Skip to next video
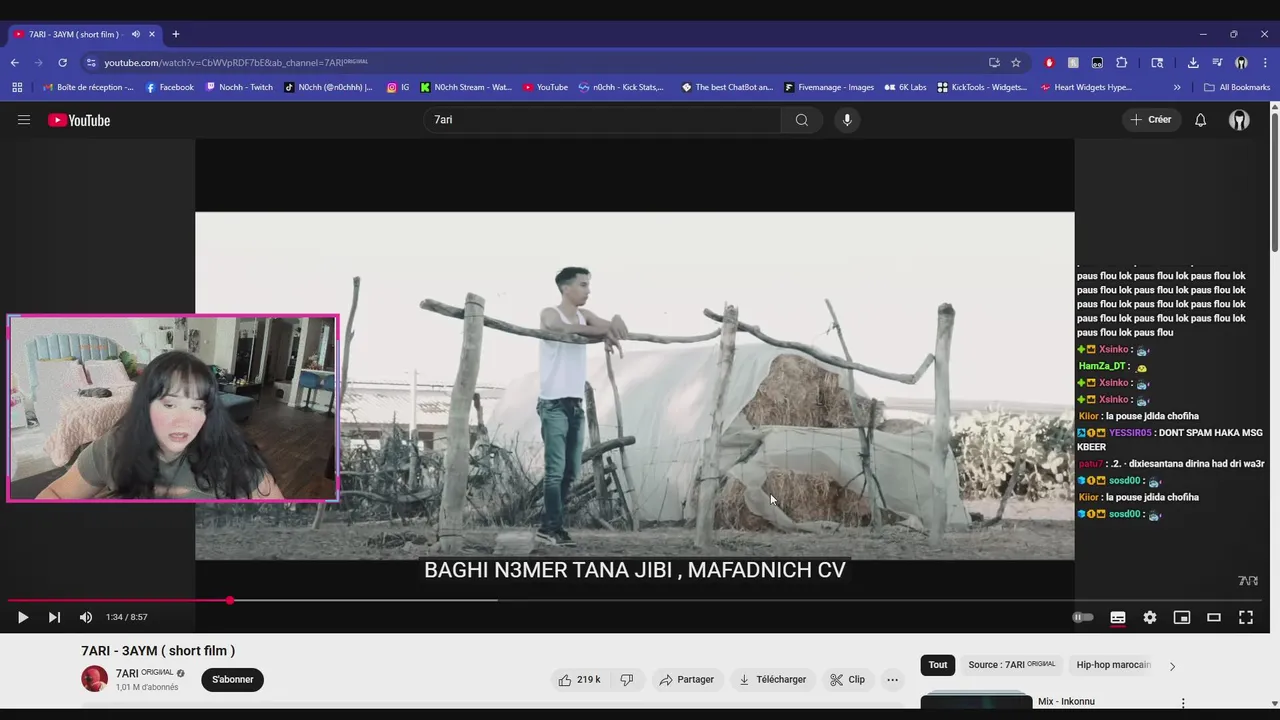Screen dimensions: 1280x720 click(x=54, y=617)
